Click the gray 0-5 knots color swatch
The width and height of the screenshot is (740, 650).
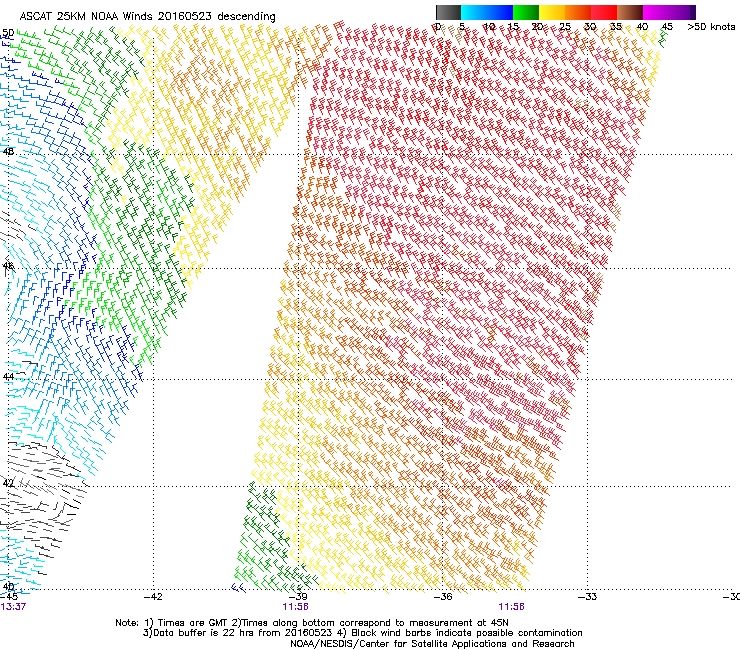[448, 12]
